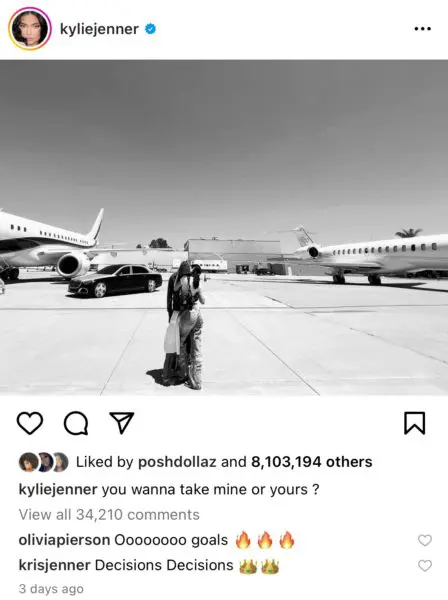
Task: Open oliviapierson's profile from comment
Action: click(x=64, y=540)
